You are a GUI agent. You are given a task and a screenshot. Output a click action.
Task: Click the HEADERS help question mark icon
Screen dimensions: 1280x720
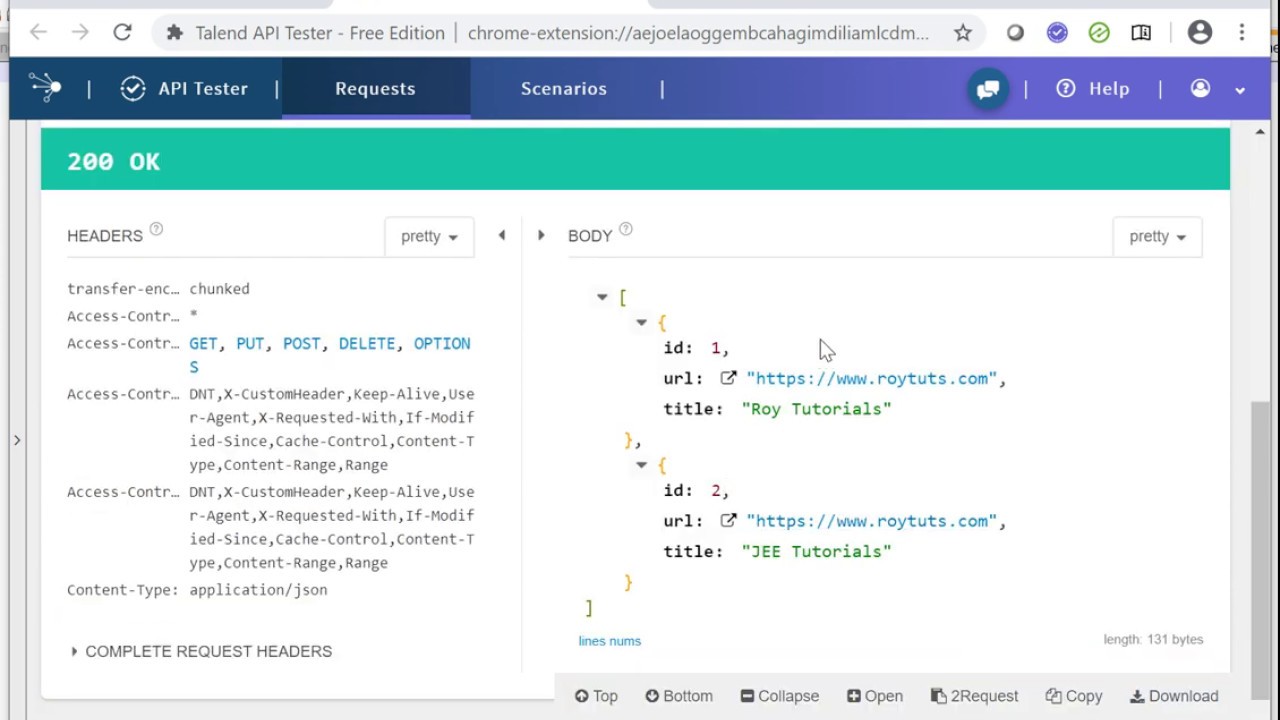156,230
